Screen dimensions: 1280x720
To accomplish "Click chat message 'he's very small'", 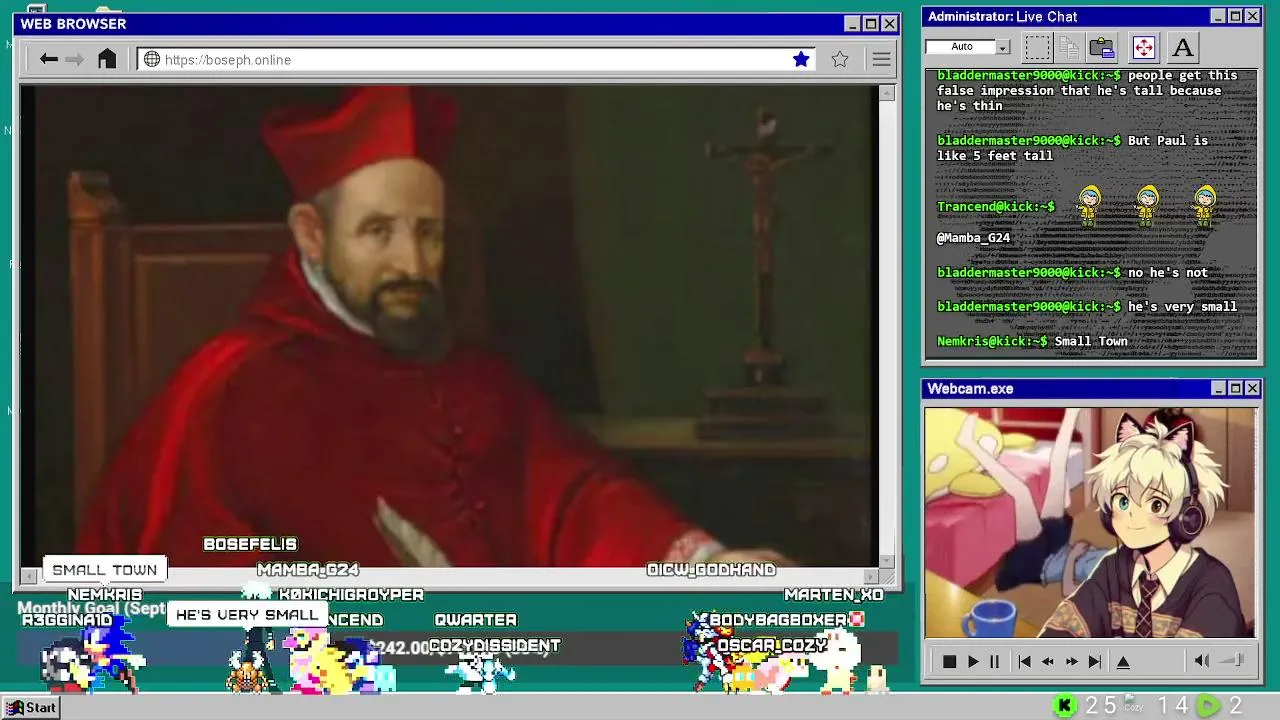I will pyautogui.click(x=1182, y=306).
